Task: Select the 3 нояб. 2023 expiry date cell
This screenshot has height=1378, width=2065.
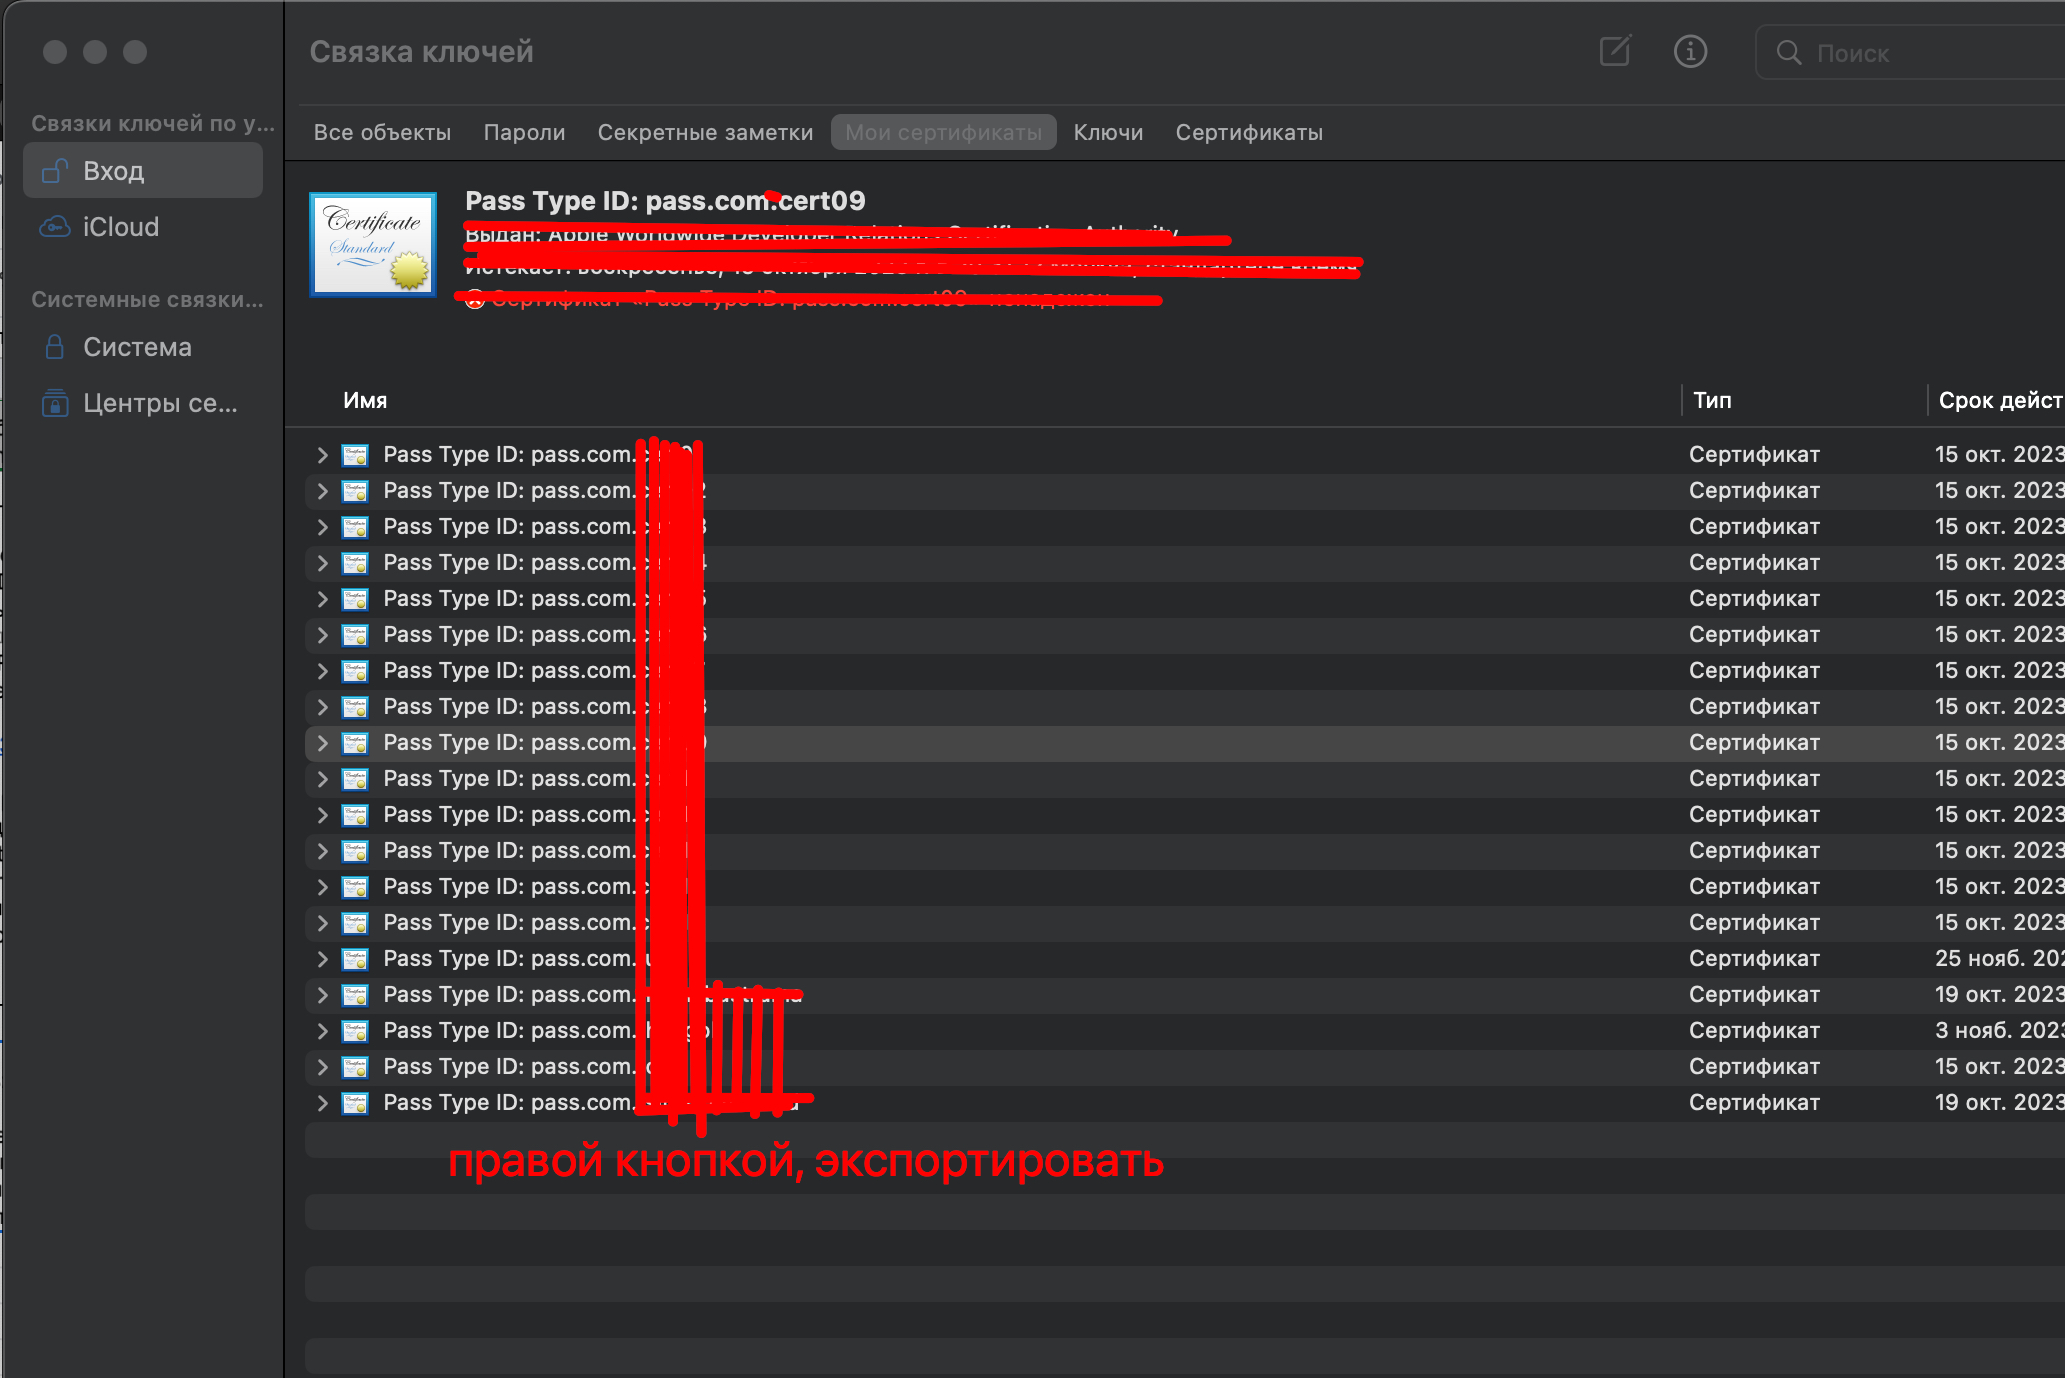Action: pos(1999,1031)
